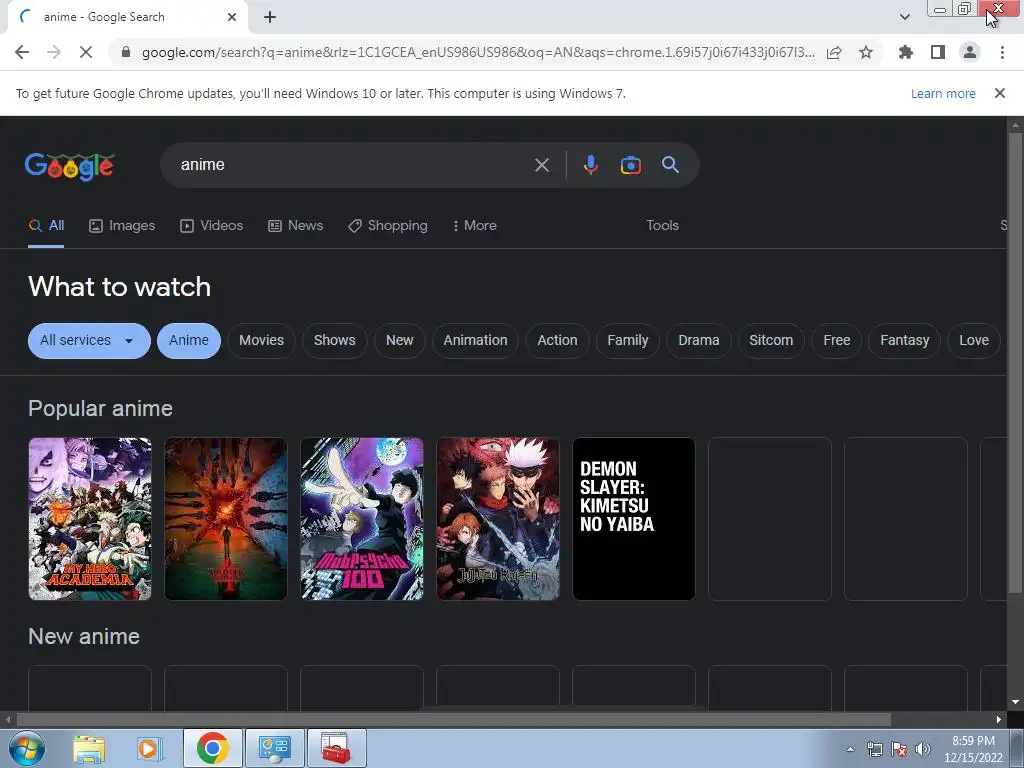Open Chrome side panel icon
1024x768 pixels.
click(x=938, y=52)
